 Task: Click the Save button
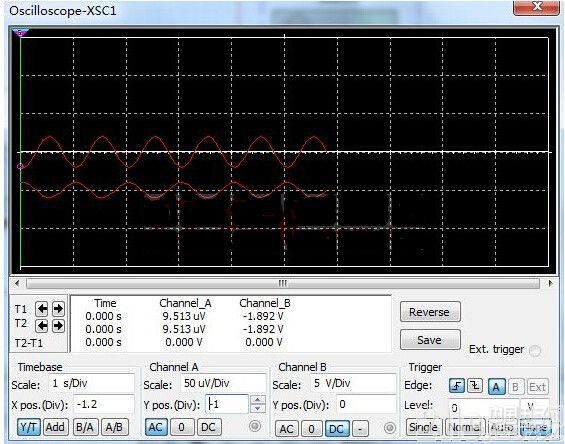click(x=430, y=340)
